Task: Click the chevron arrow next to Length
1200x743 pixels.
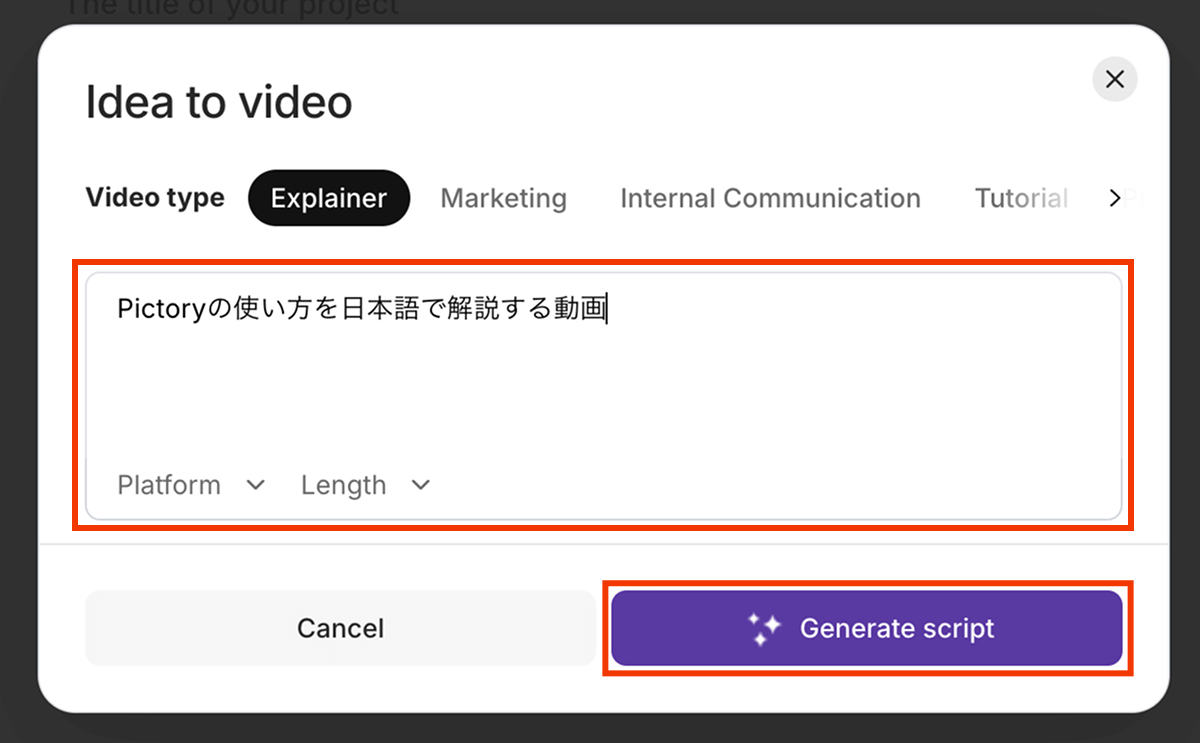Action: [421, 485]
